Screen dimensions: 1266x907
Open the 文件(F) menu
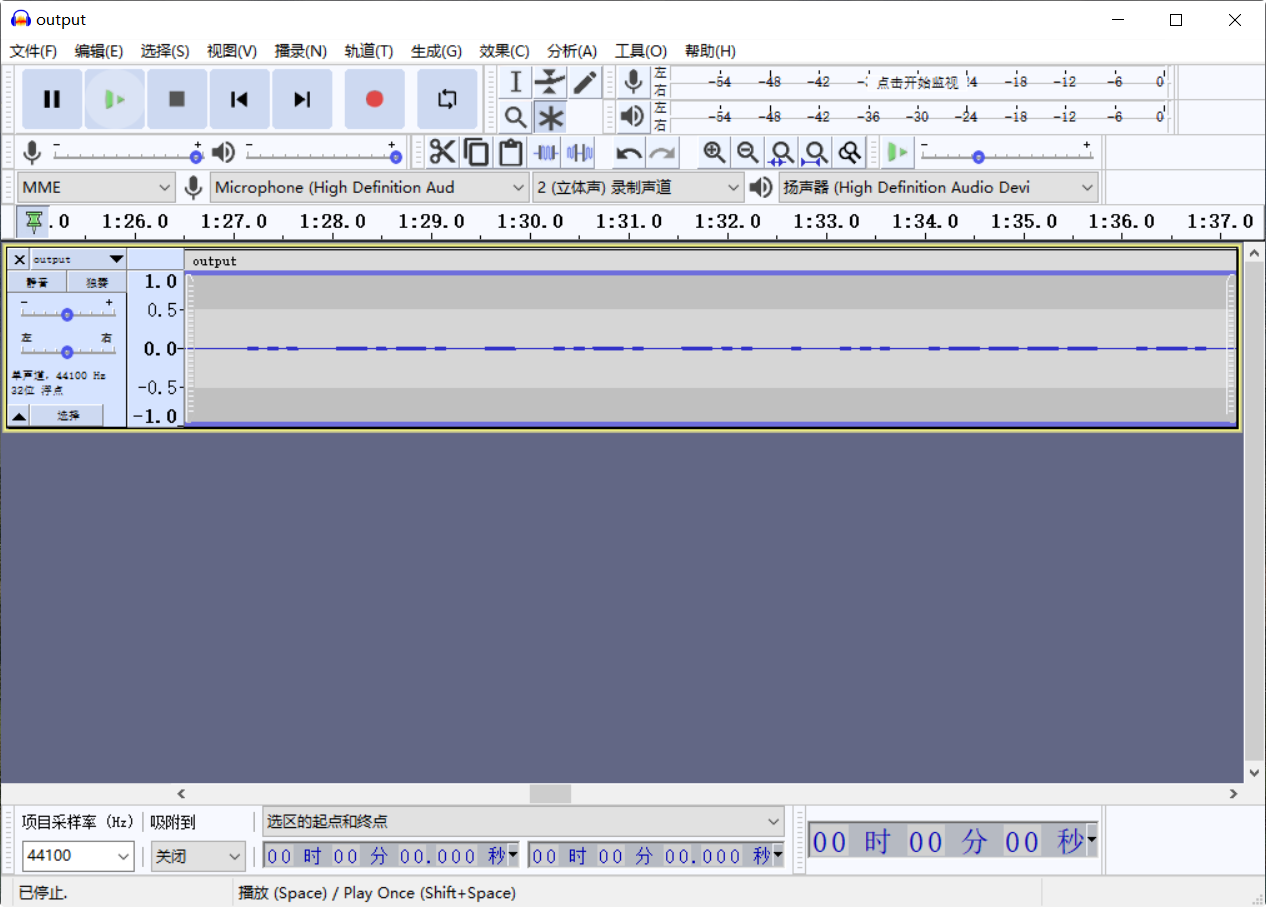[33, 51]
